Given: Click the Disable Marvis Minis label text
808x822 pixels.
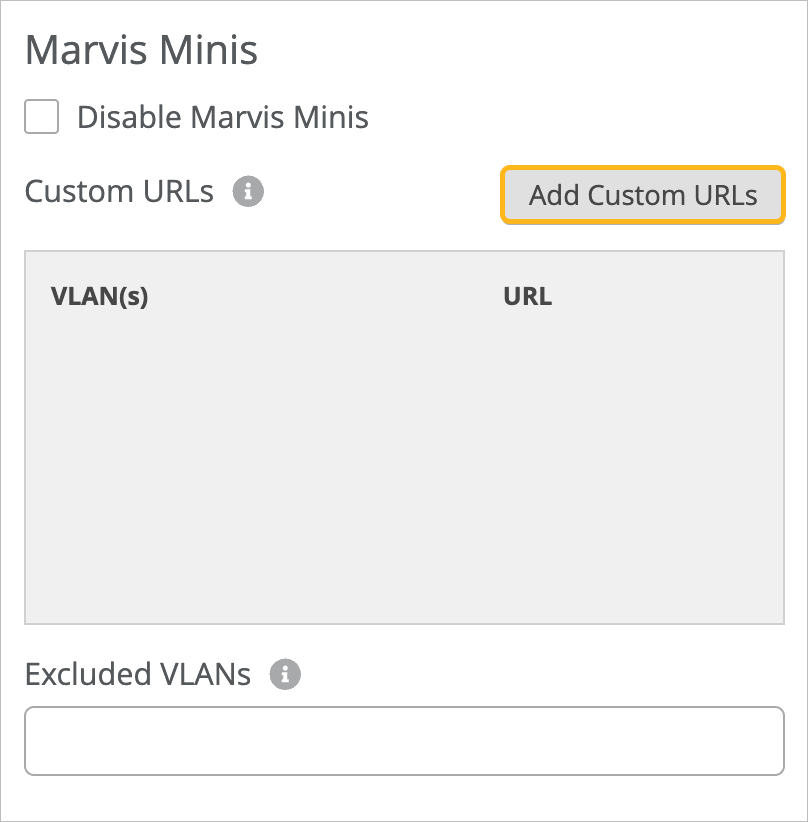Looking at the screenshot, I should point(222,117).
